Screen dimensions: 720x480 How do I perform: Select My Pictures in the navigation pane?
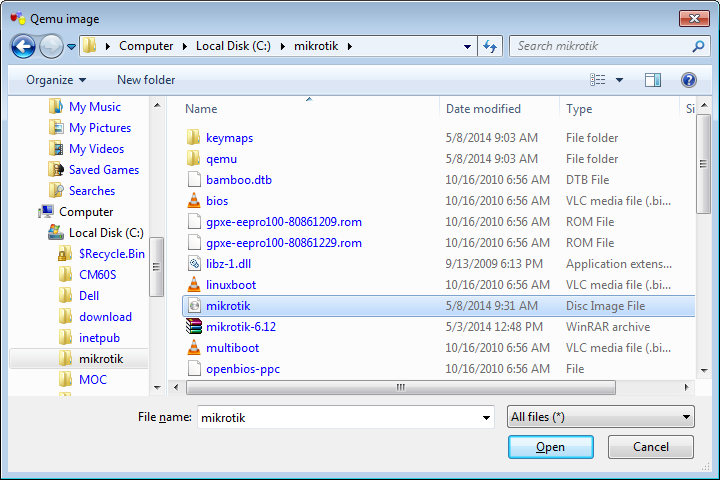tap(100, 128)
